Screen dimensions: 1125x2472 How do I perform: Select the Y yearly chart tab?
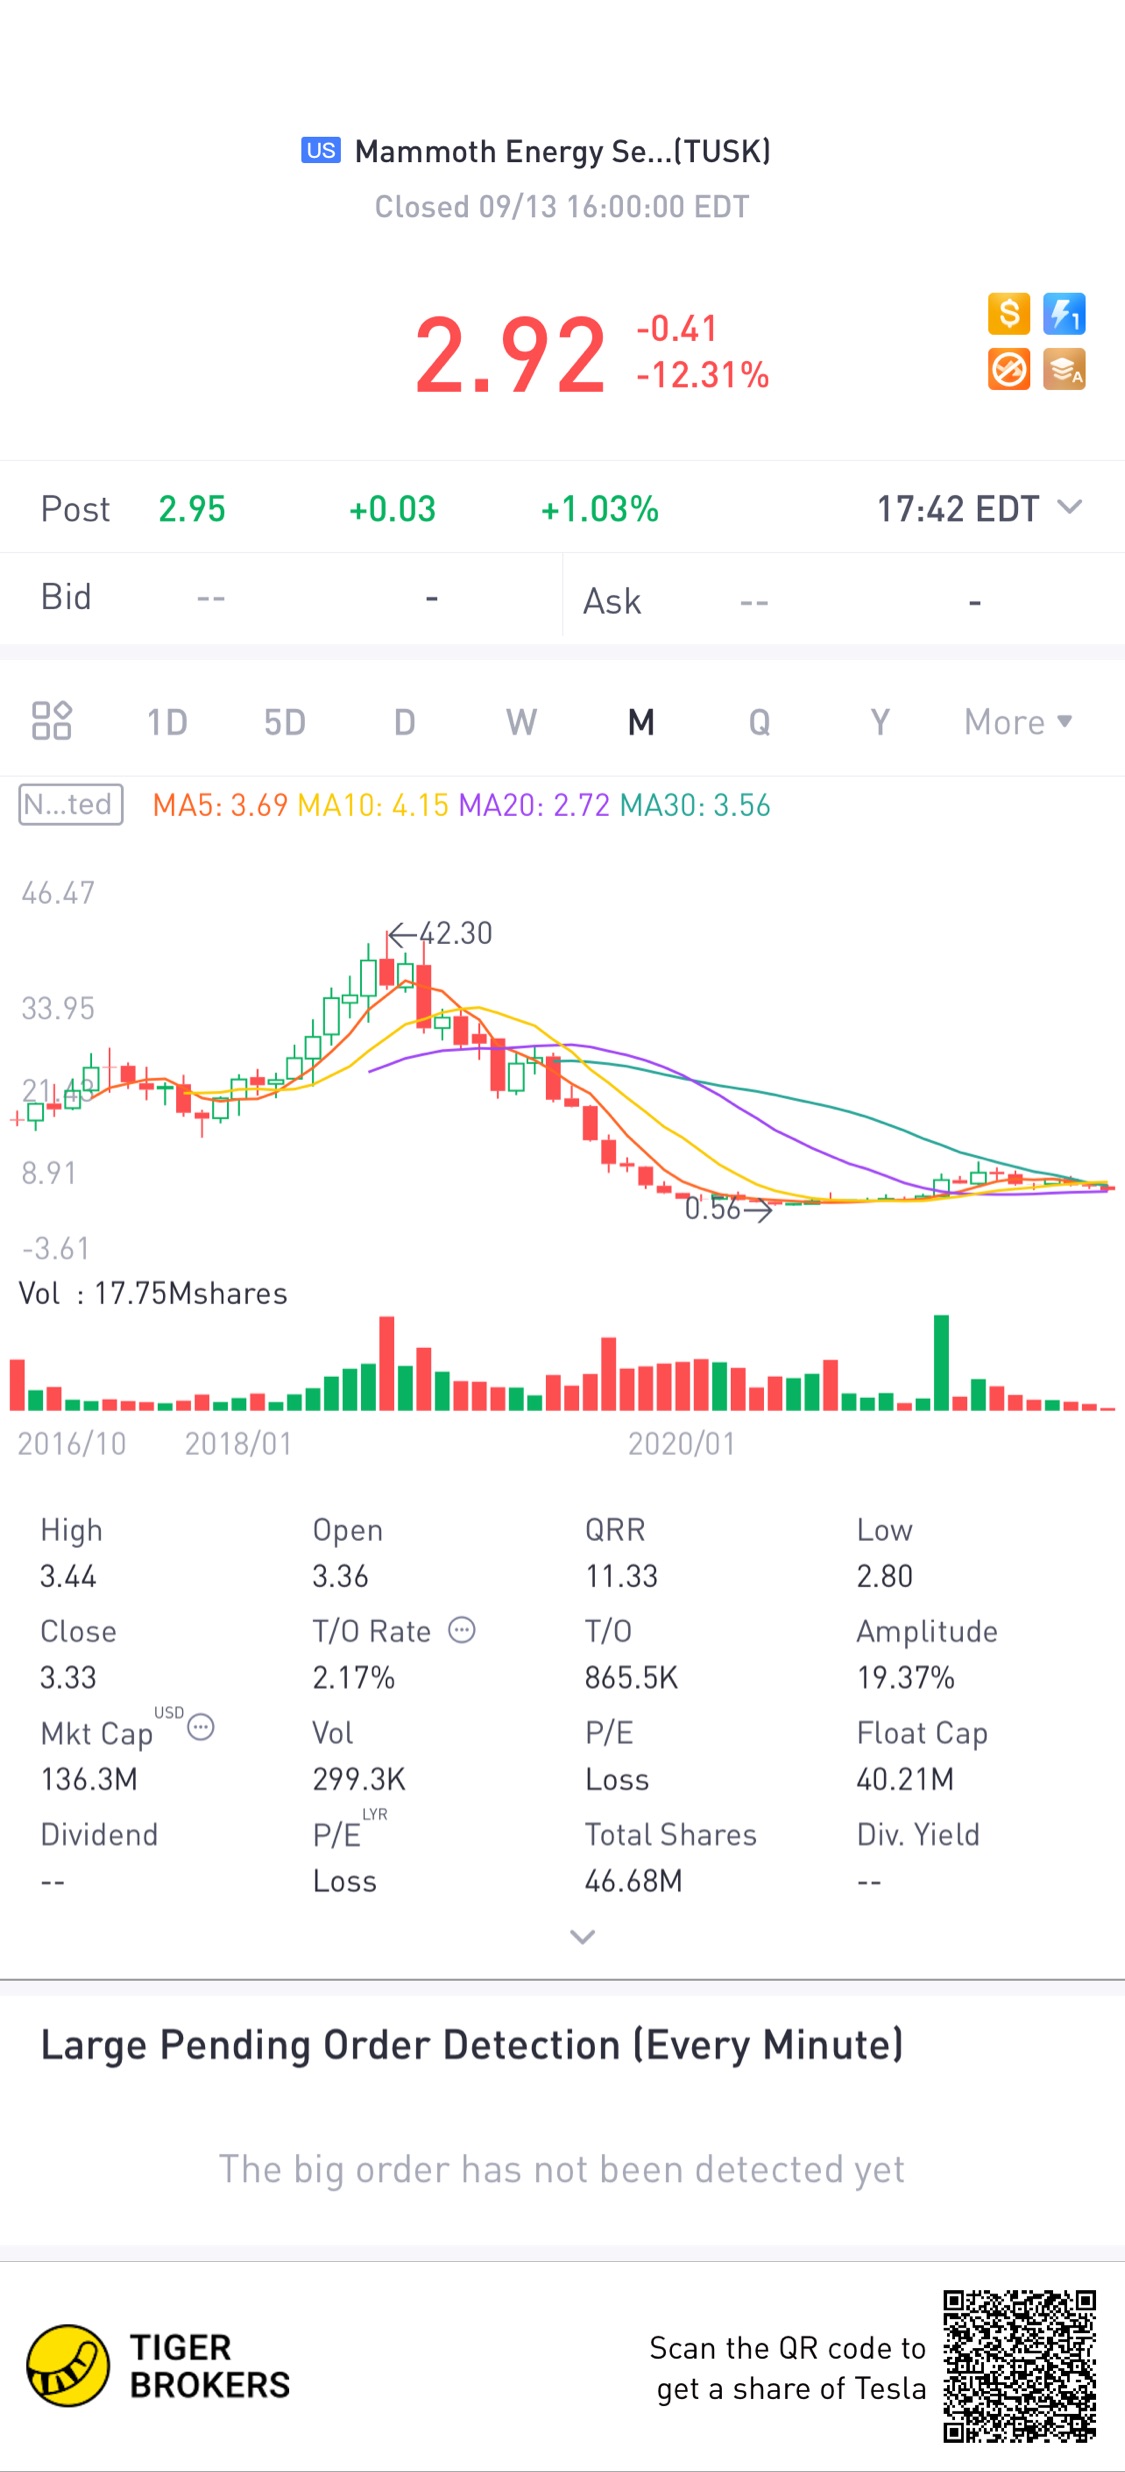pyautogui.click(x=879, y=722)
